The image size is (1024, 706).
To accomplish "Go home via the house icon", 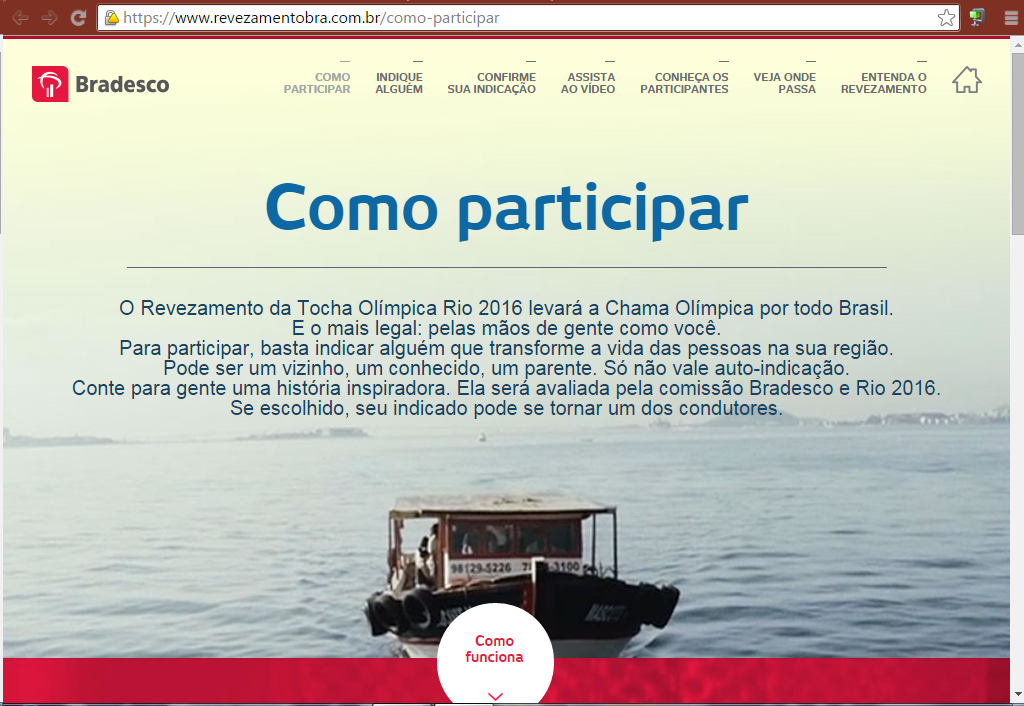I will 967,80.
